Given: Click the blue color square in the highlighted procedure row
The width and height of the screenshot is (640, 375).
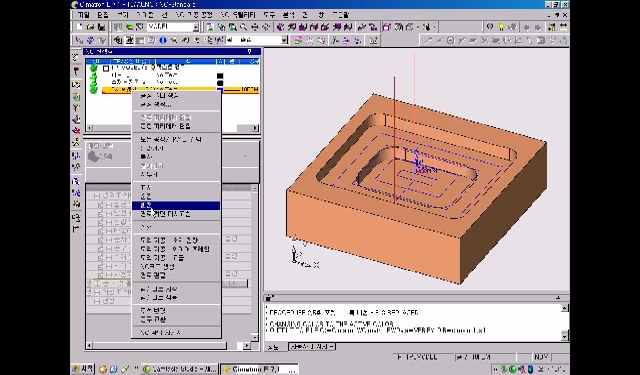Looking at the screenshot, I should click(x=220, y=89).
